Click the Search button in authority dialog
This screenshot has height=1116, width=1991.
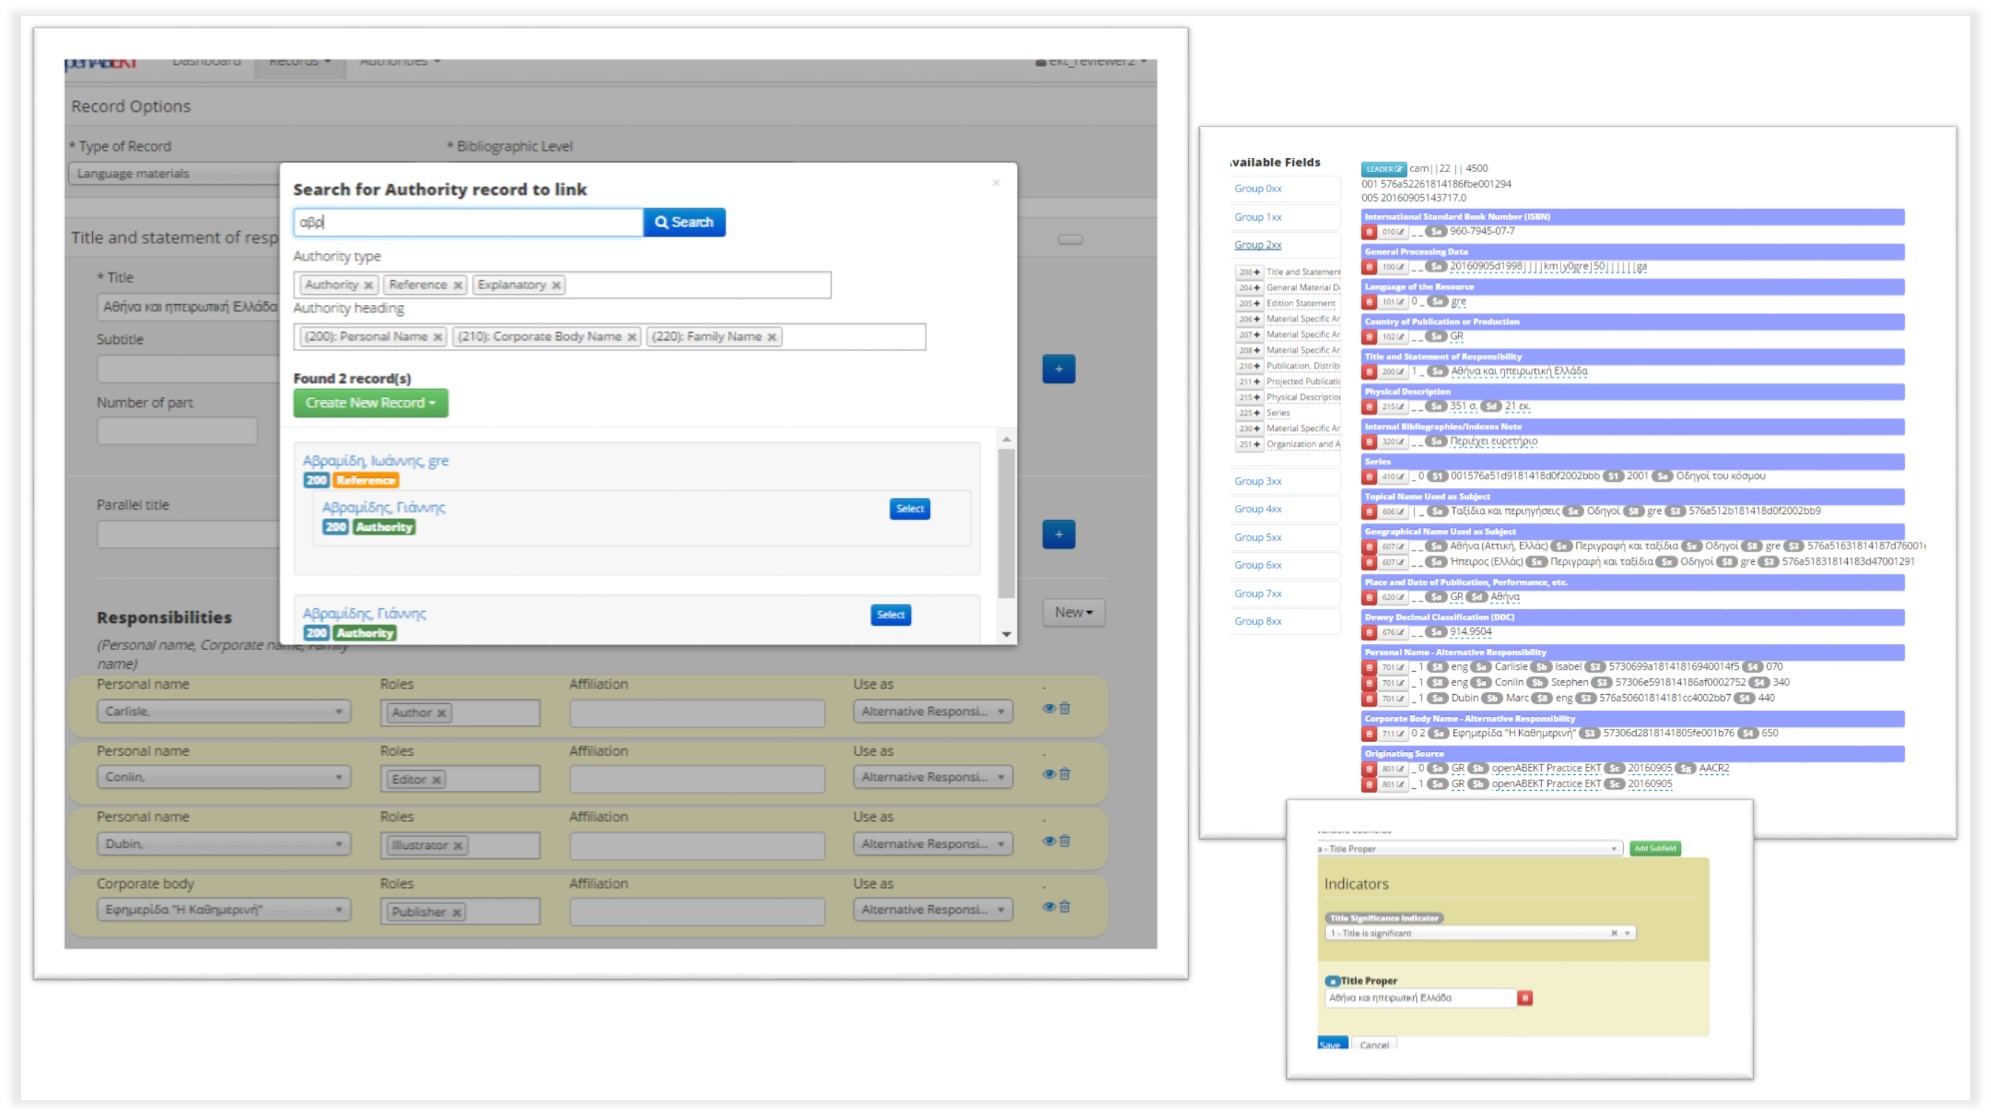click(x=681, y=222)
